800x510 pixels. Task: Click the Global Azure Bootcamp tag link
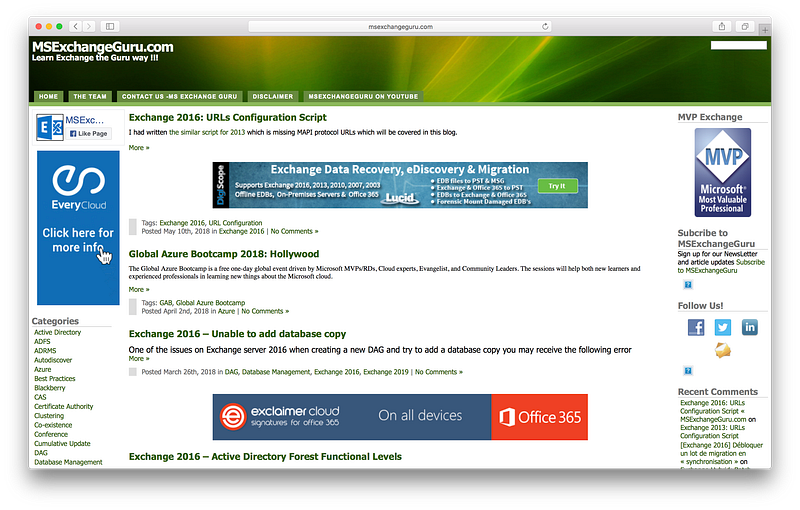pyautogui.click(x=210, y=303)
